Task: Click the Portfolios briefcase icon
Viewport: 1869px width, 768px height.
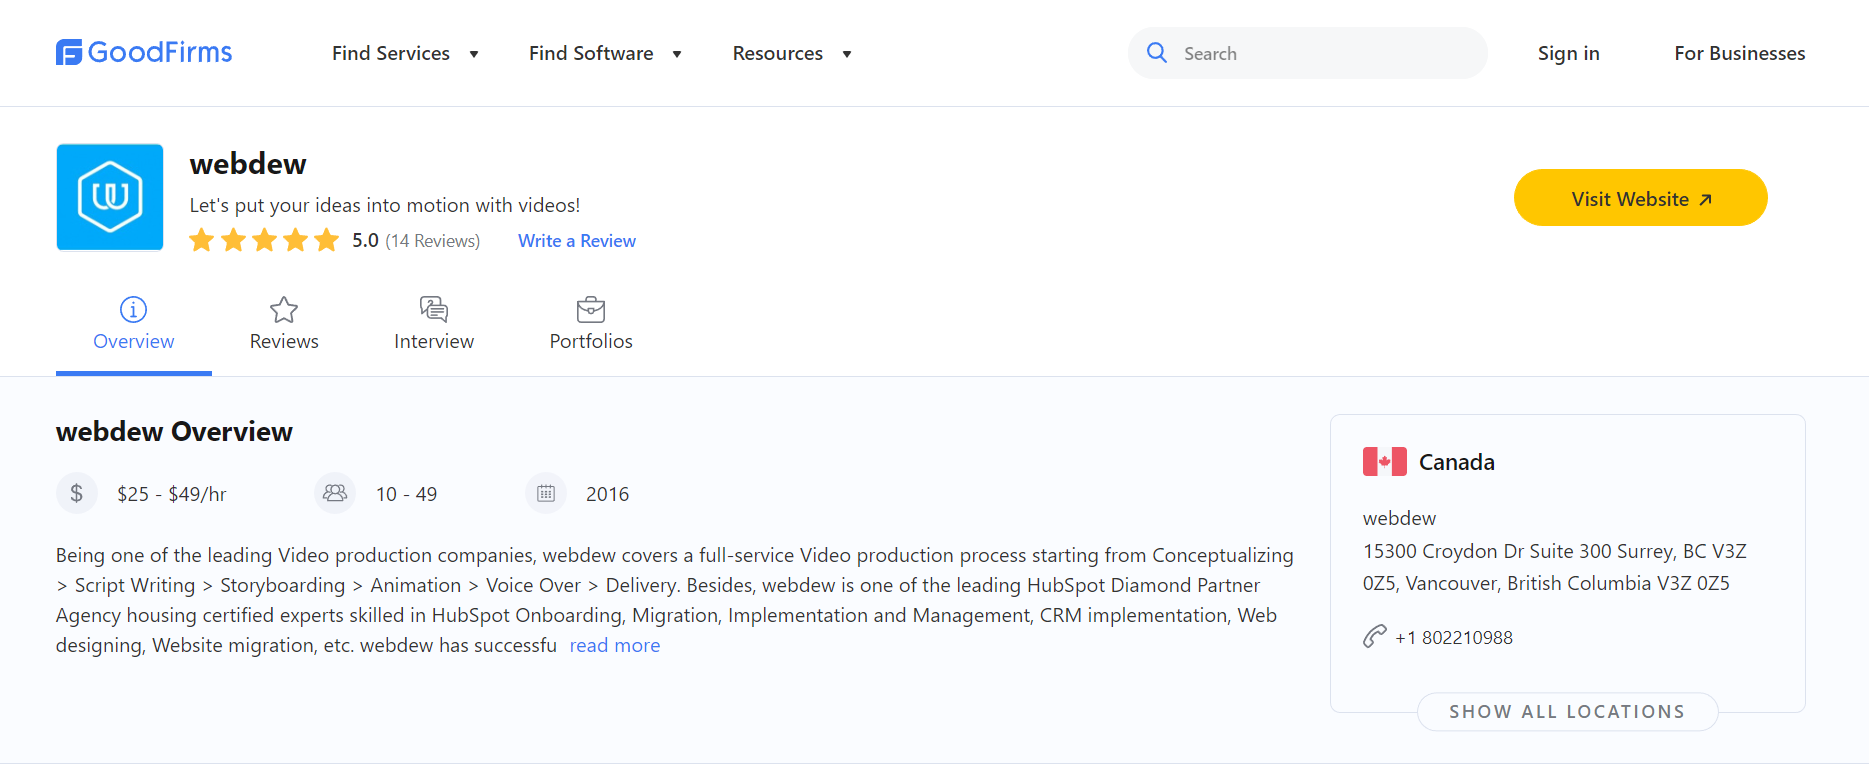Action: coord(591,309)
